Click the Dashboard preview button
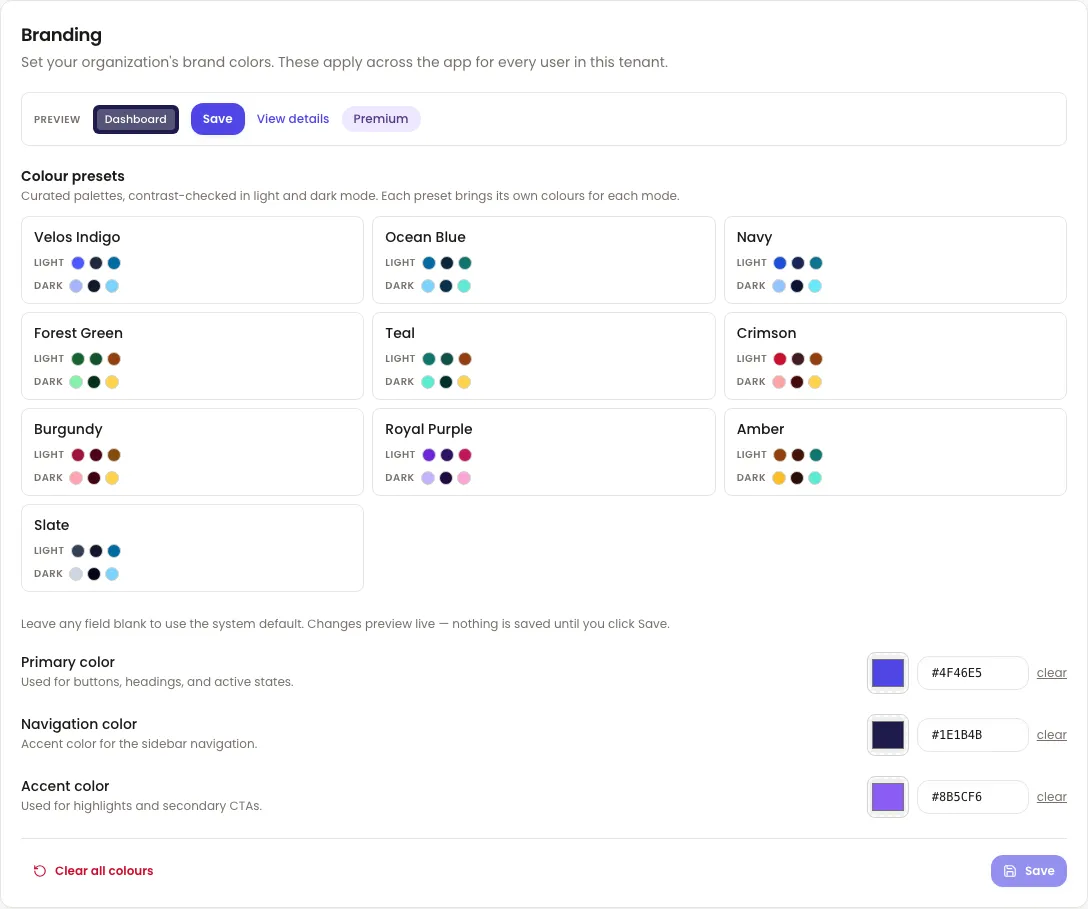Screen dimensions: 1088x909 click(136, 119)
